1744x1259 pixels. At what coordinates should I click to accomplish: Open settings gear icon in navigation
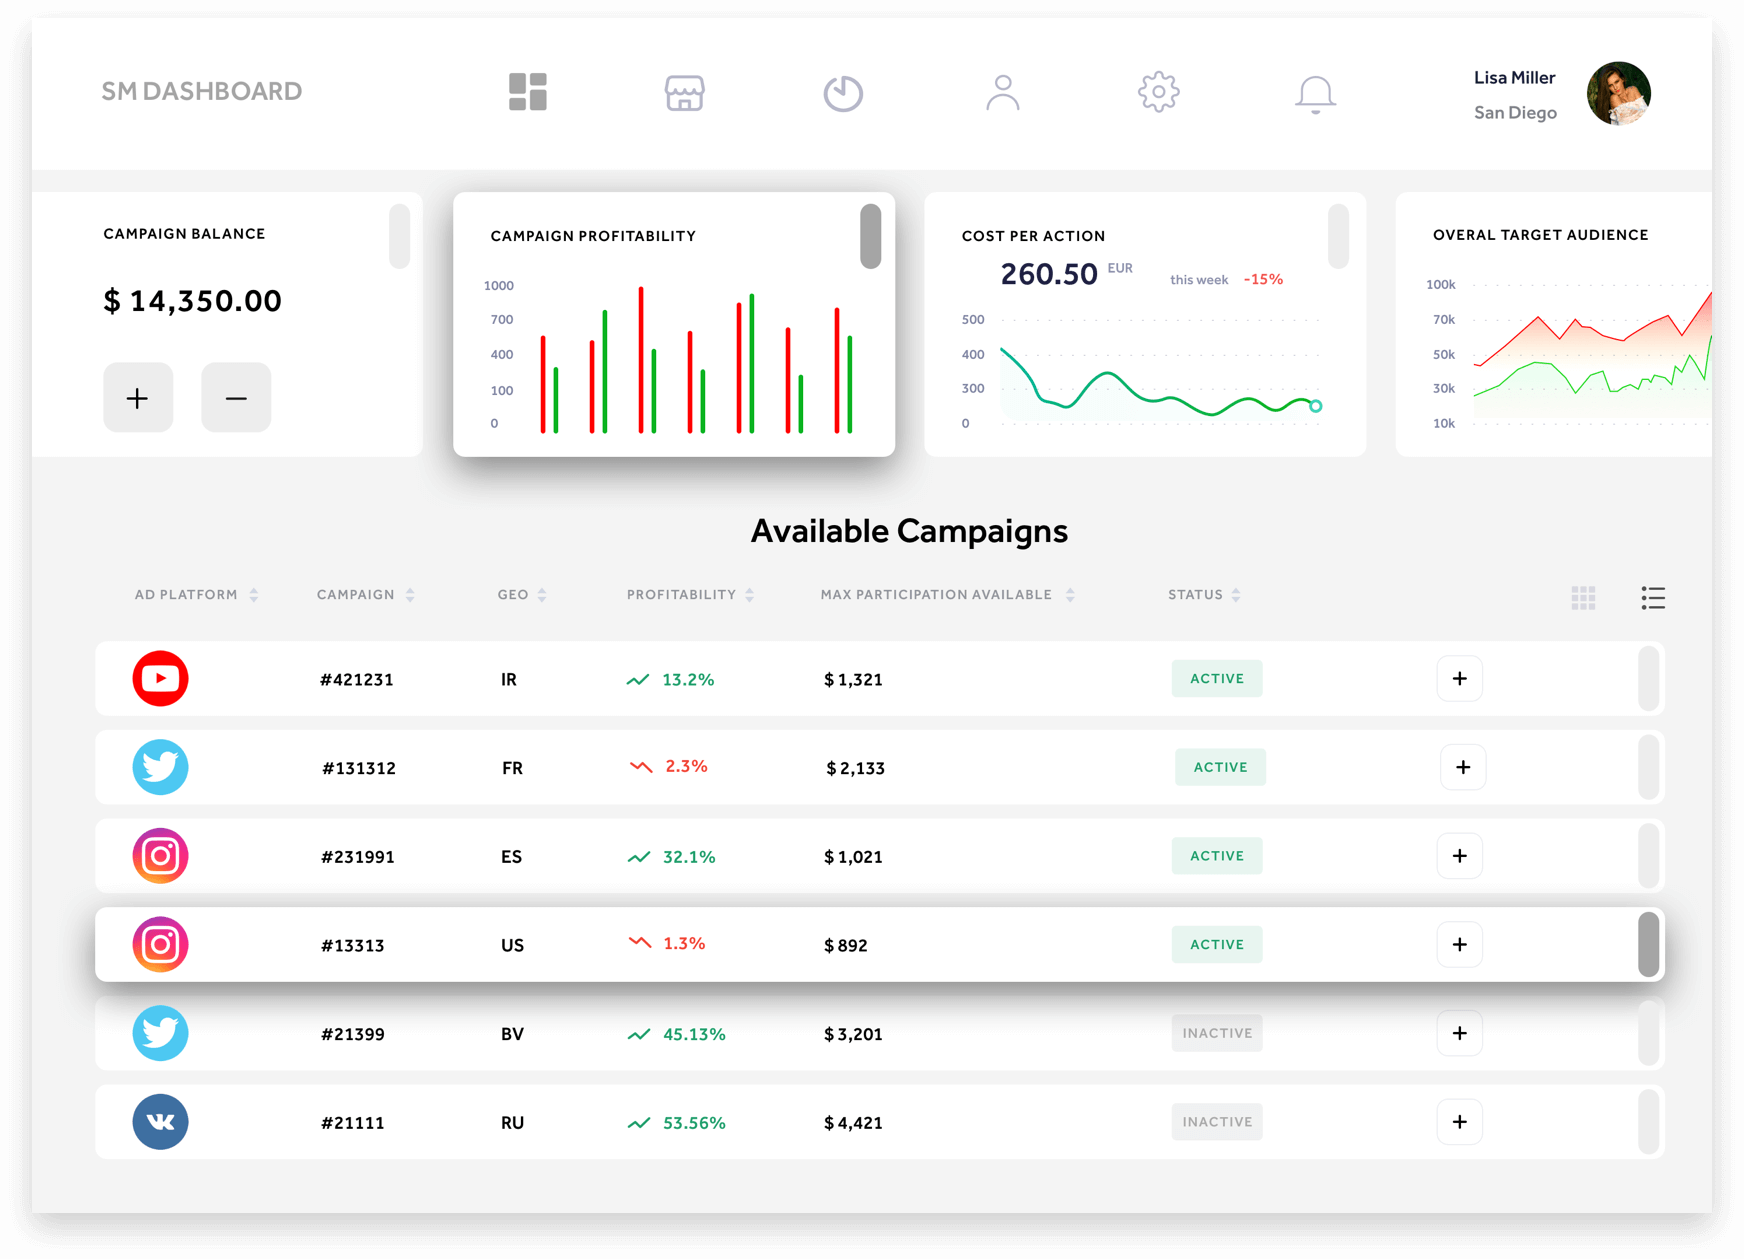click(1158, 92)
